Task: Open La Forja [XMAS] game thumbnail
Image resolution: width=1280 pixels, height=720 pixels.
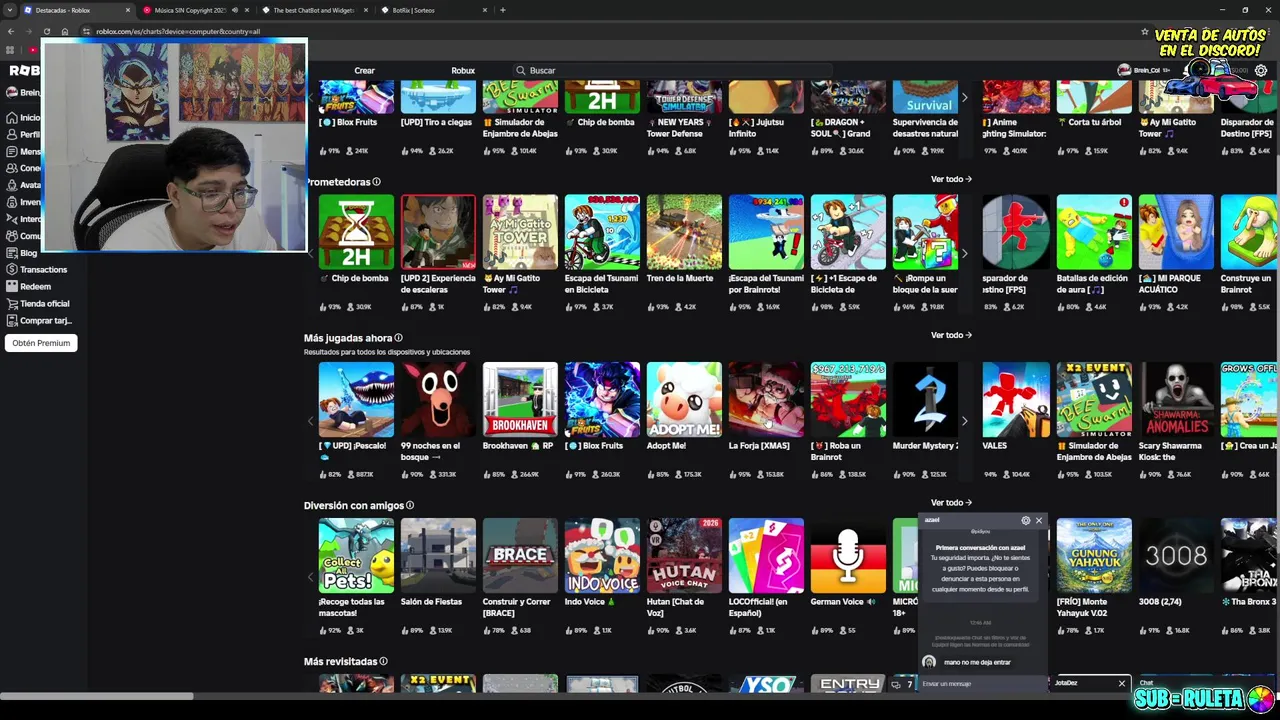Action: (766, 399)
